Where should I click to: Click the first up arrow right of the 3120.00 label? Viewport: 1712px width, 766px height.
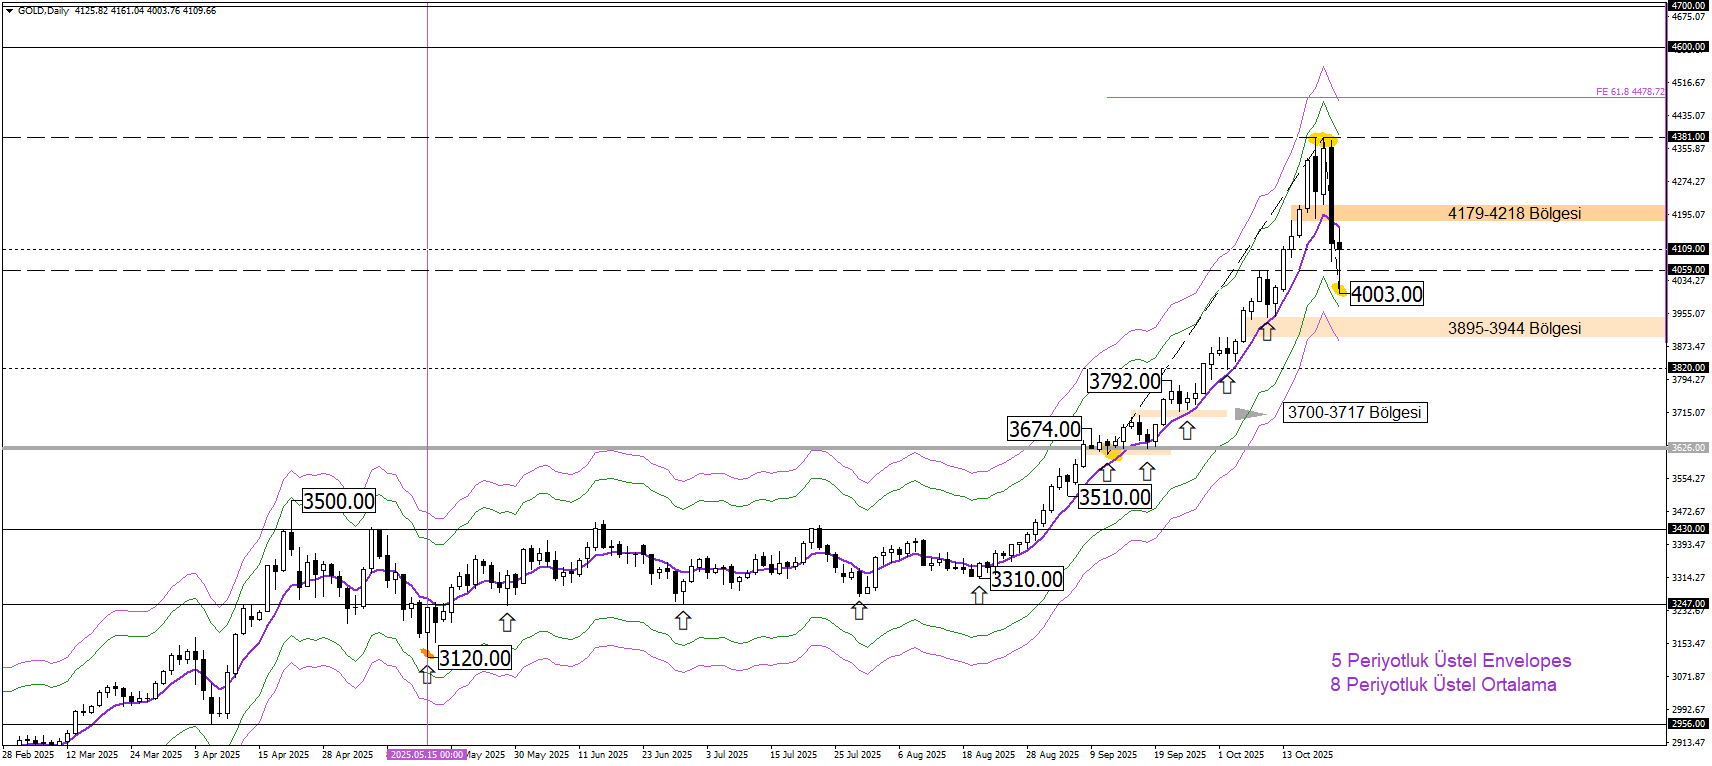click(x=507, y=622)
